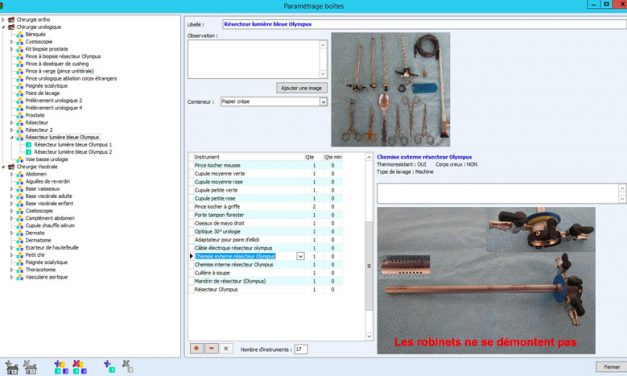
Task: Expand the Kit biopsie prostate node
Action: click(x=12, y=49)
